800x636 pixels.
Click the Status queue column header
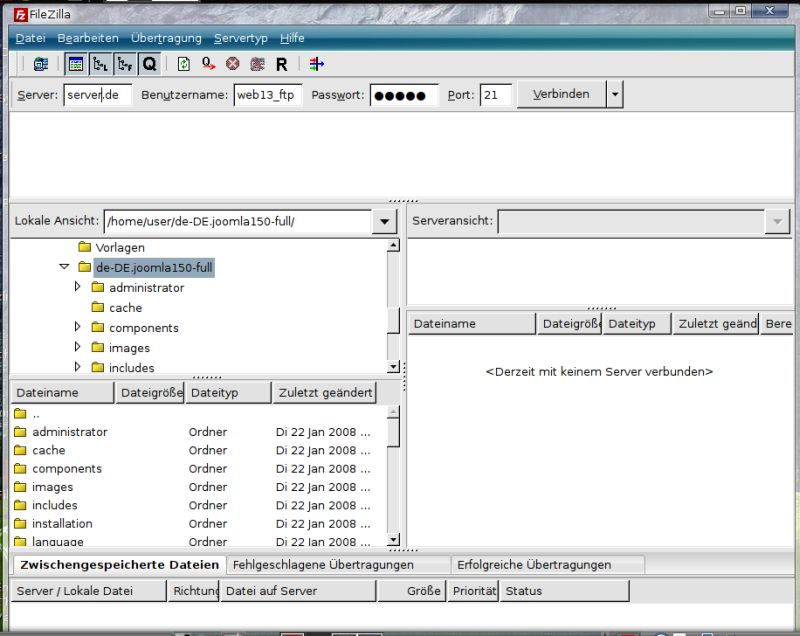(564, 591)
